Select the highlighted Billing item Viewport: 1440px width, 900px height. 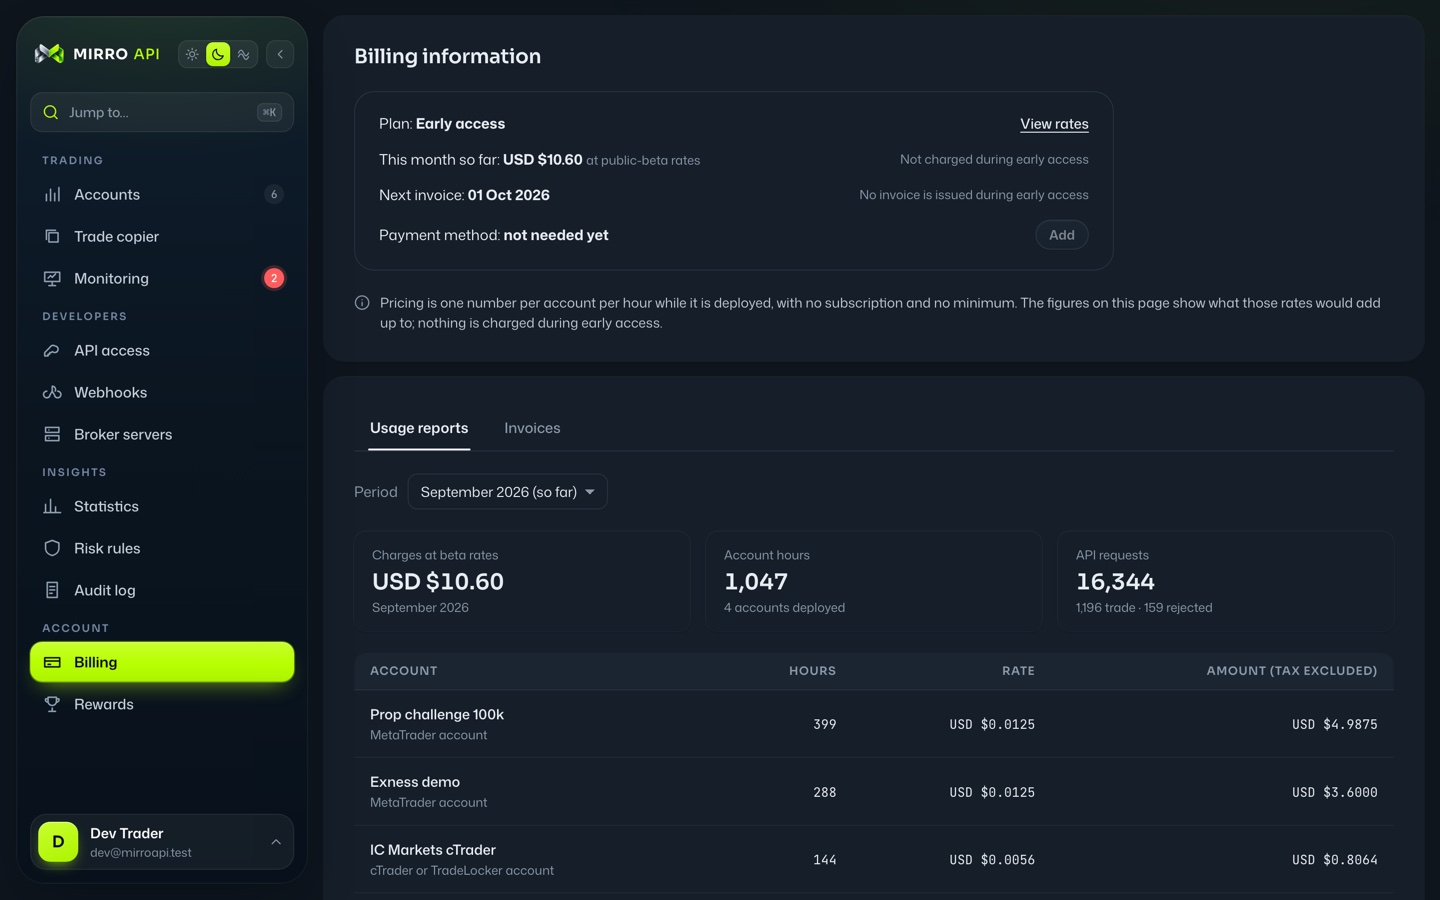click(x=162, y=662)
